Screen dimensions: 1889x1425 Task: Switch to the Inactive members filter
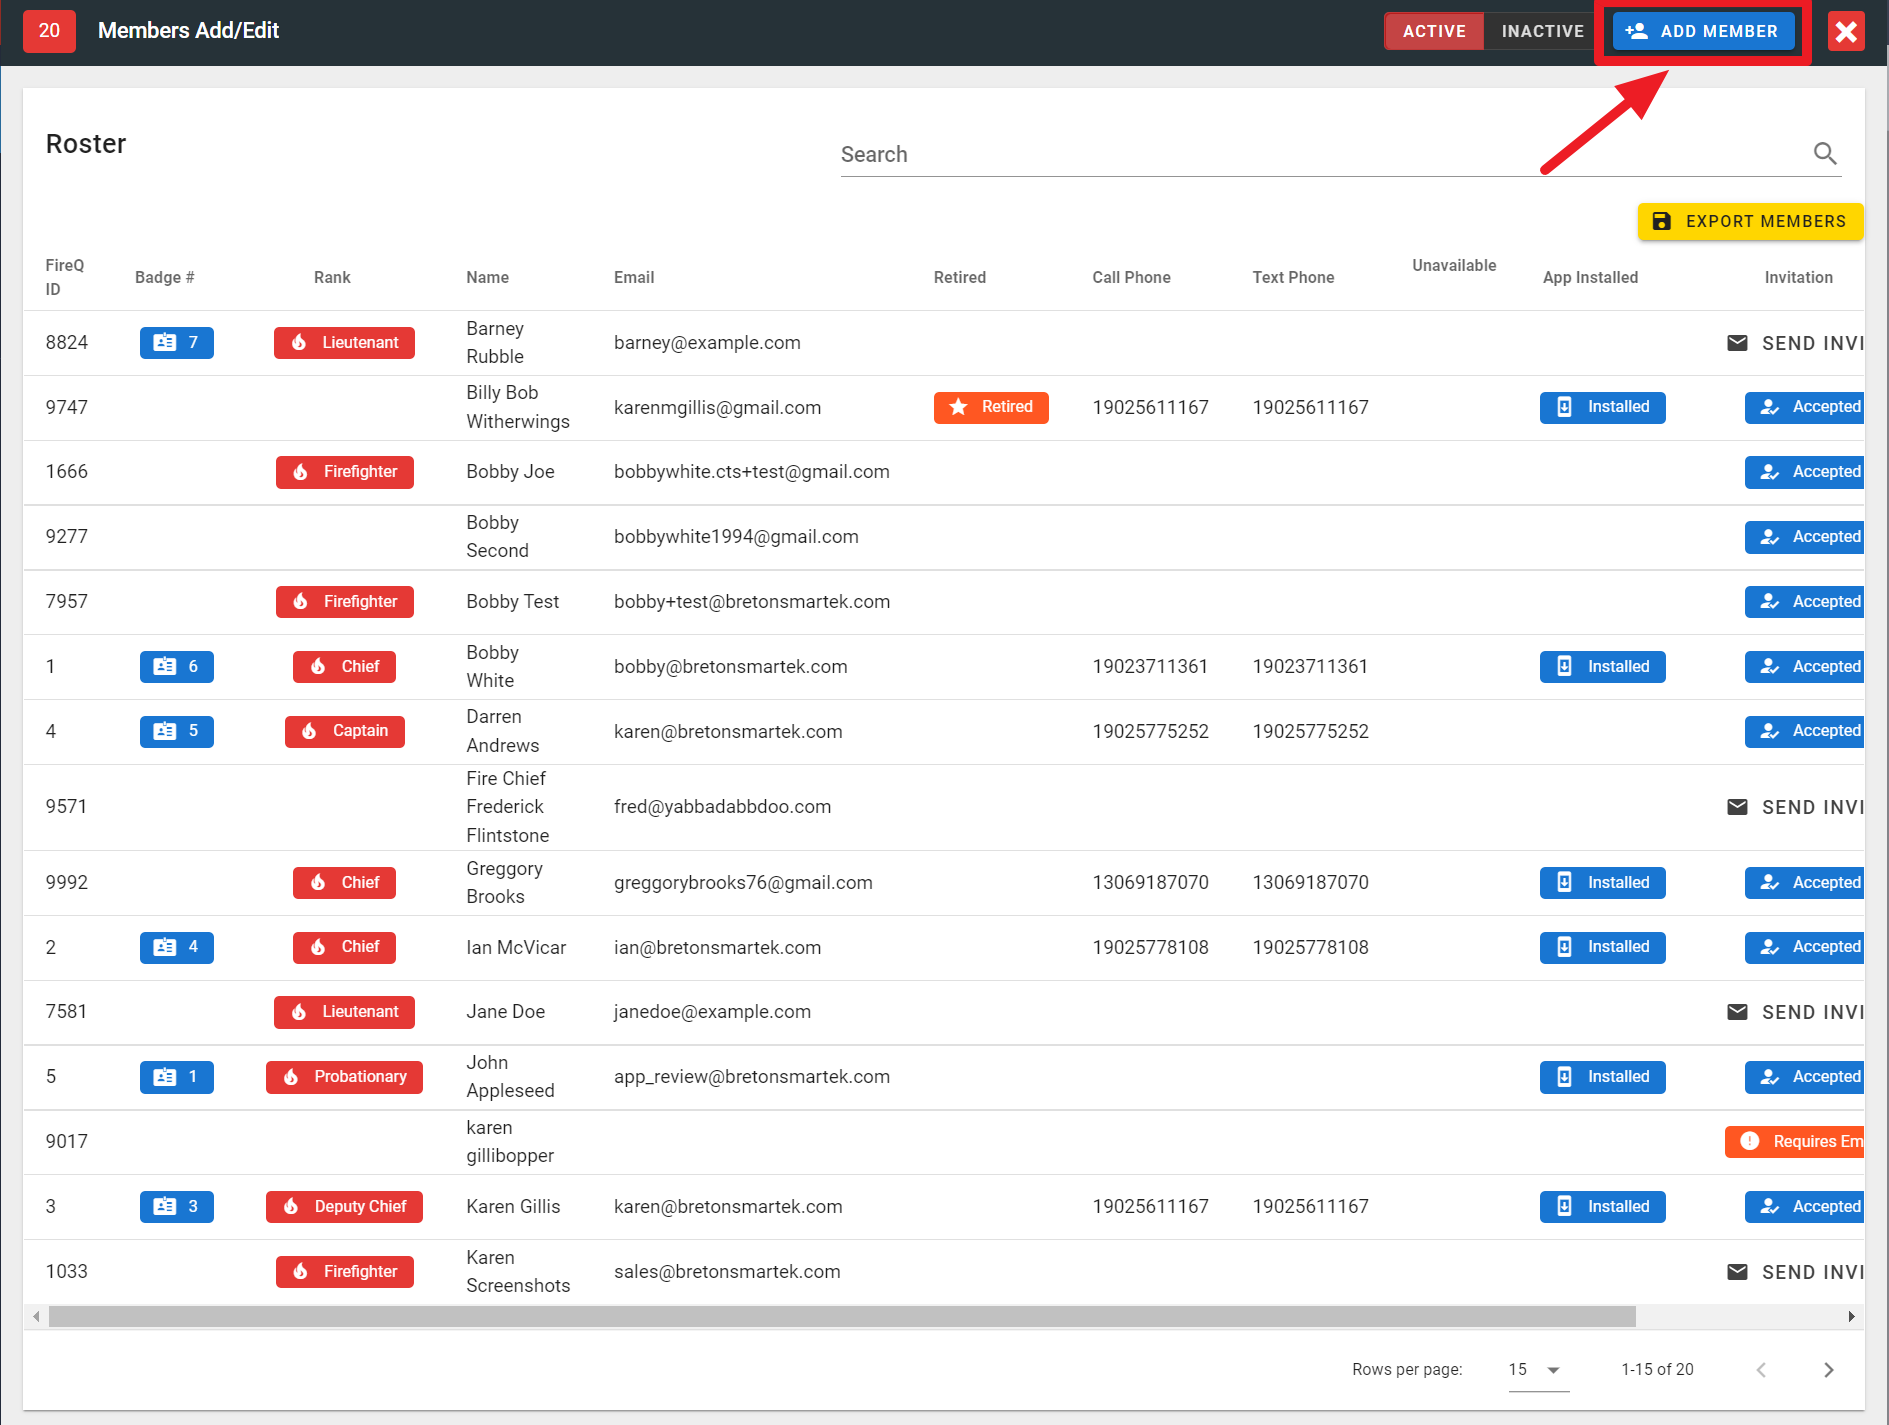pos(1542,32)
